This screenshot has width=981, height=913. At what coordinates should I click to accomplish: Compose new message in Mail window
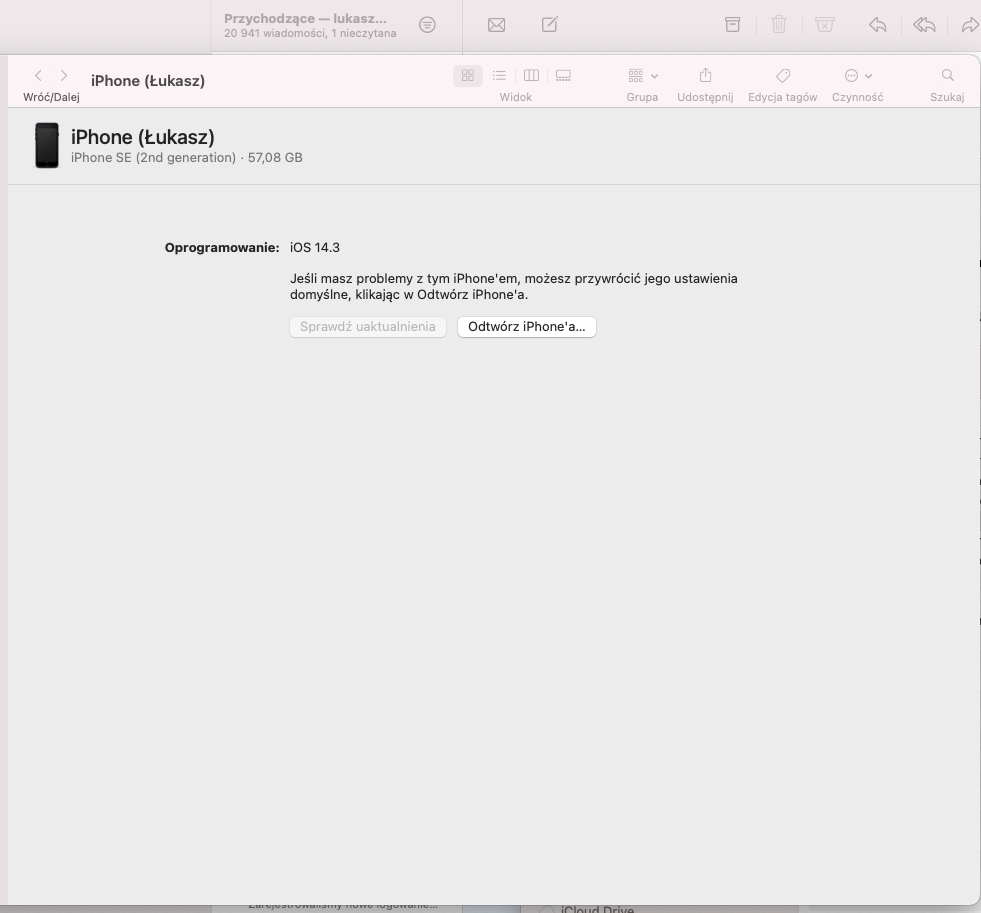[549, 25]
